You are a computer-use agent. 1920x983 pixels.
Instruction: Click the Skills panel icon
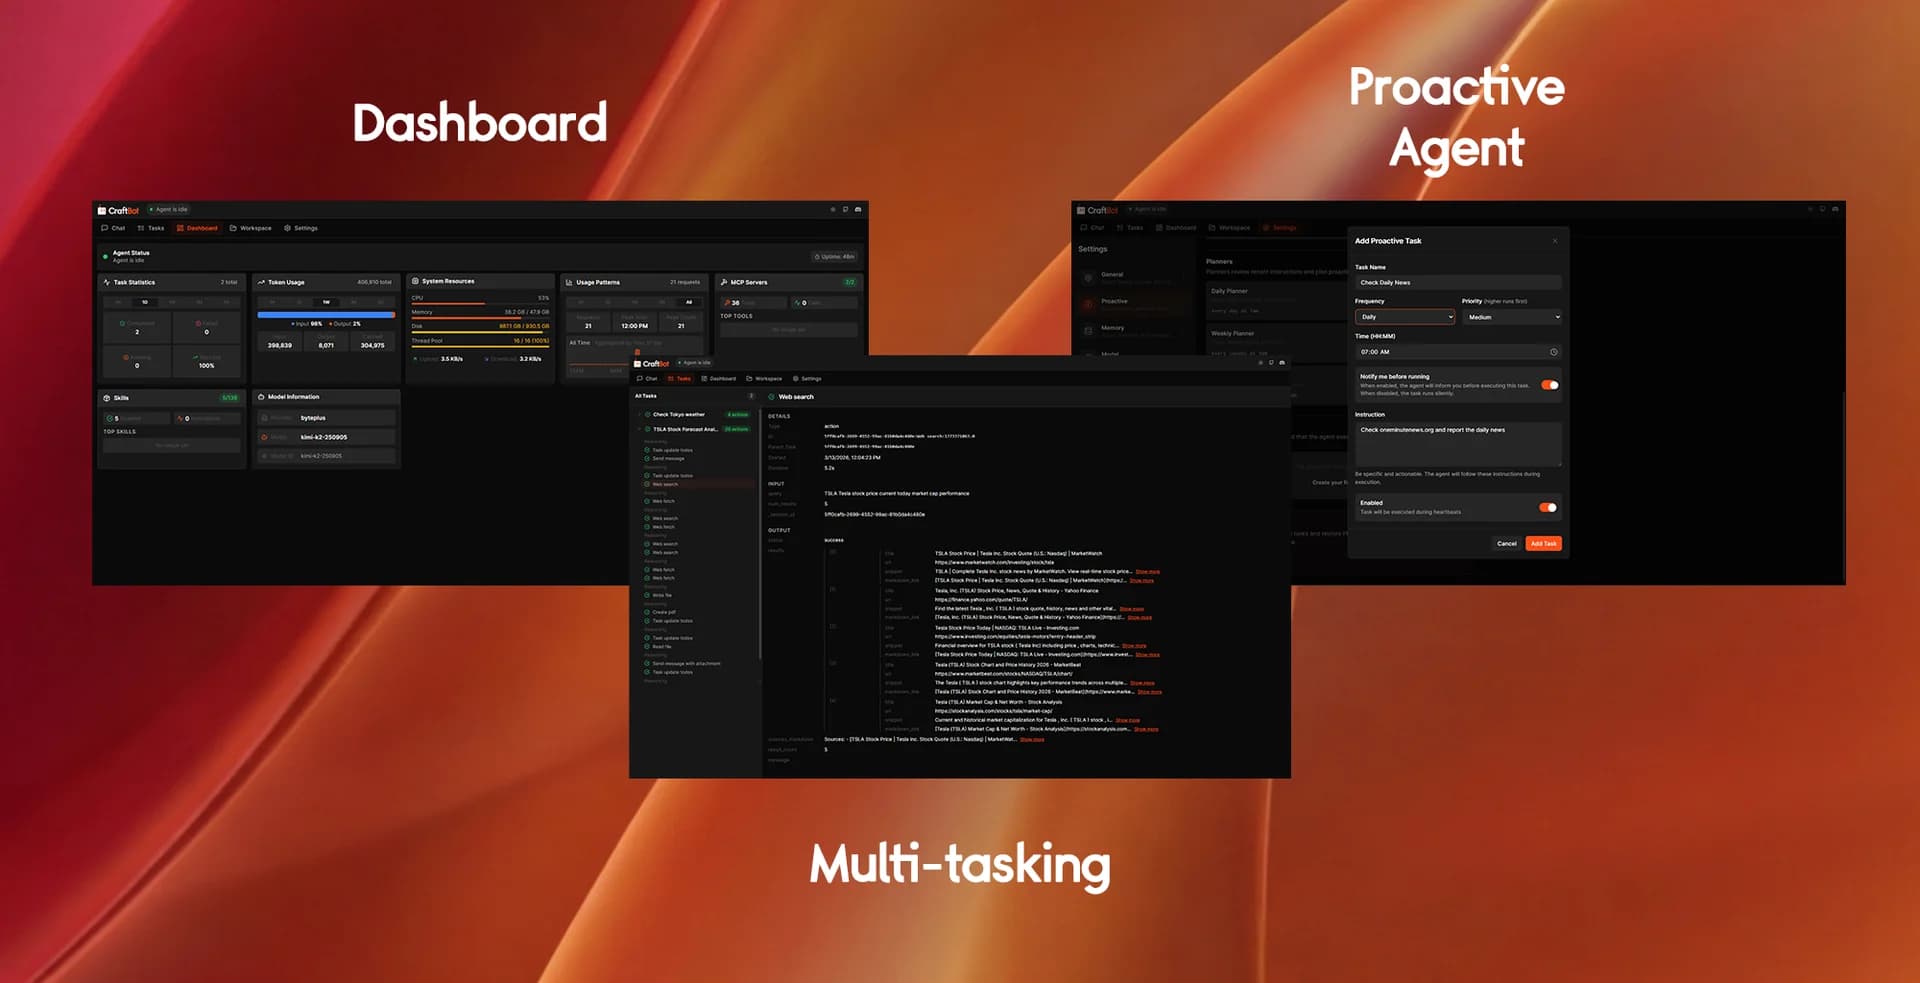[x=107, y=398]
